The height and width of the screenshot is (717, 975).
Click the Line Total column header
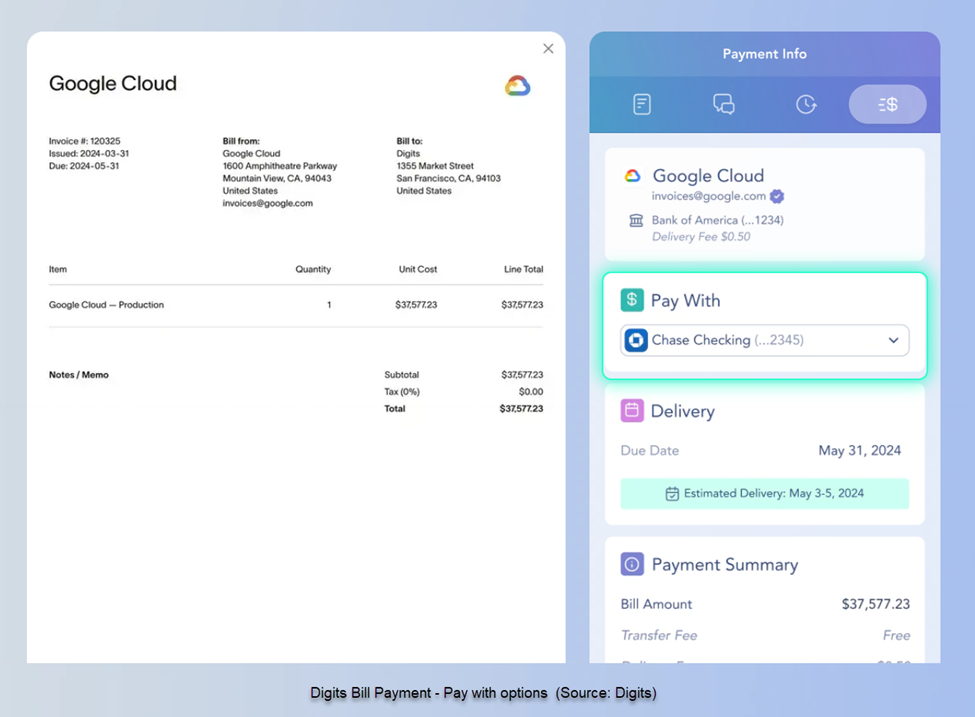point(524,269)
